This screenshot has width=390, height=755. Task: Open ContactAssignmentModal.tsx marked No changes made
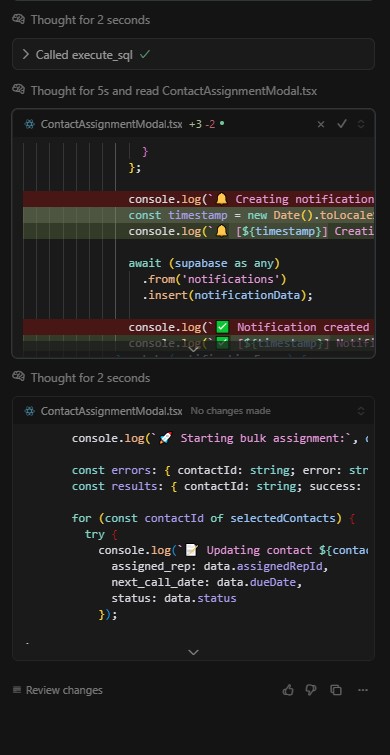(x=112, y=411)
